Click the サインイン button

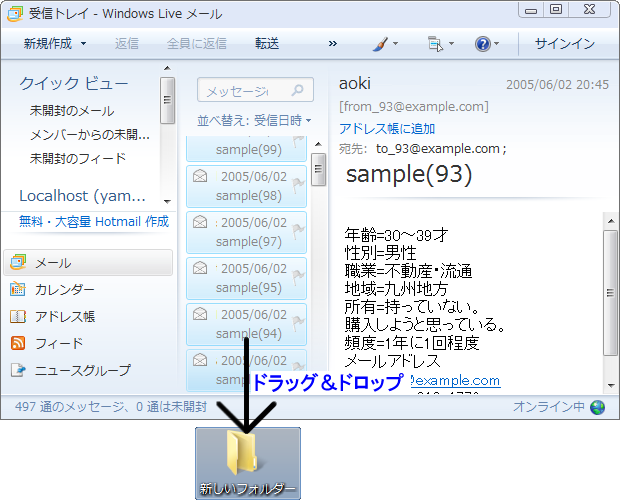click(x=564, y=44)
